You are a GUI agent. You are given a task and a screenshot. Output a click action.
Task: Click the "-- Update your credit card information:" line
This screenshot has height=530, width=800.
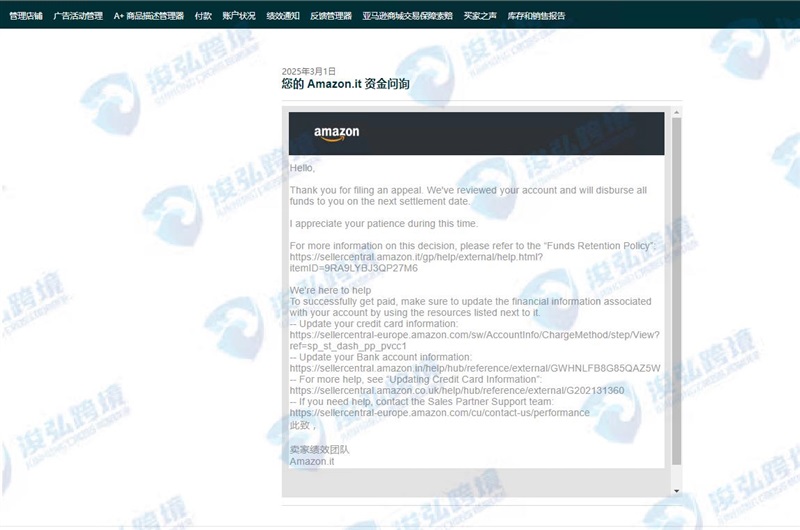click(x=374, y=324)
